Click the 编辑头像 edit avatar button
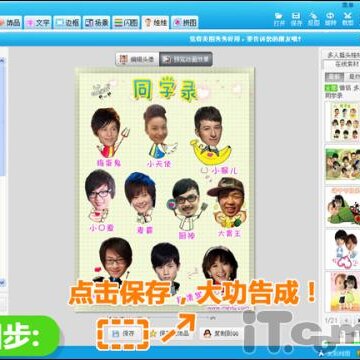This screenshot has height=360, width=360. tap(137, 59)
